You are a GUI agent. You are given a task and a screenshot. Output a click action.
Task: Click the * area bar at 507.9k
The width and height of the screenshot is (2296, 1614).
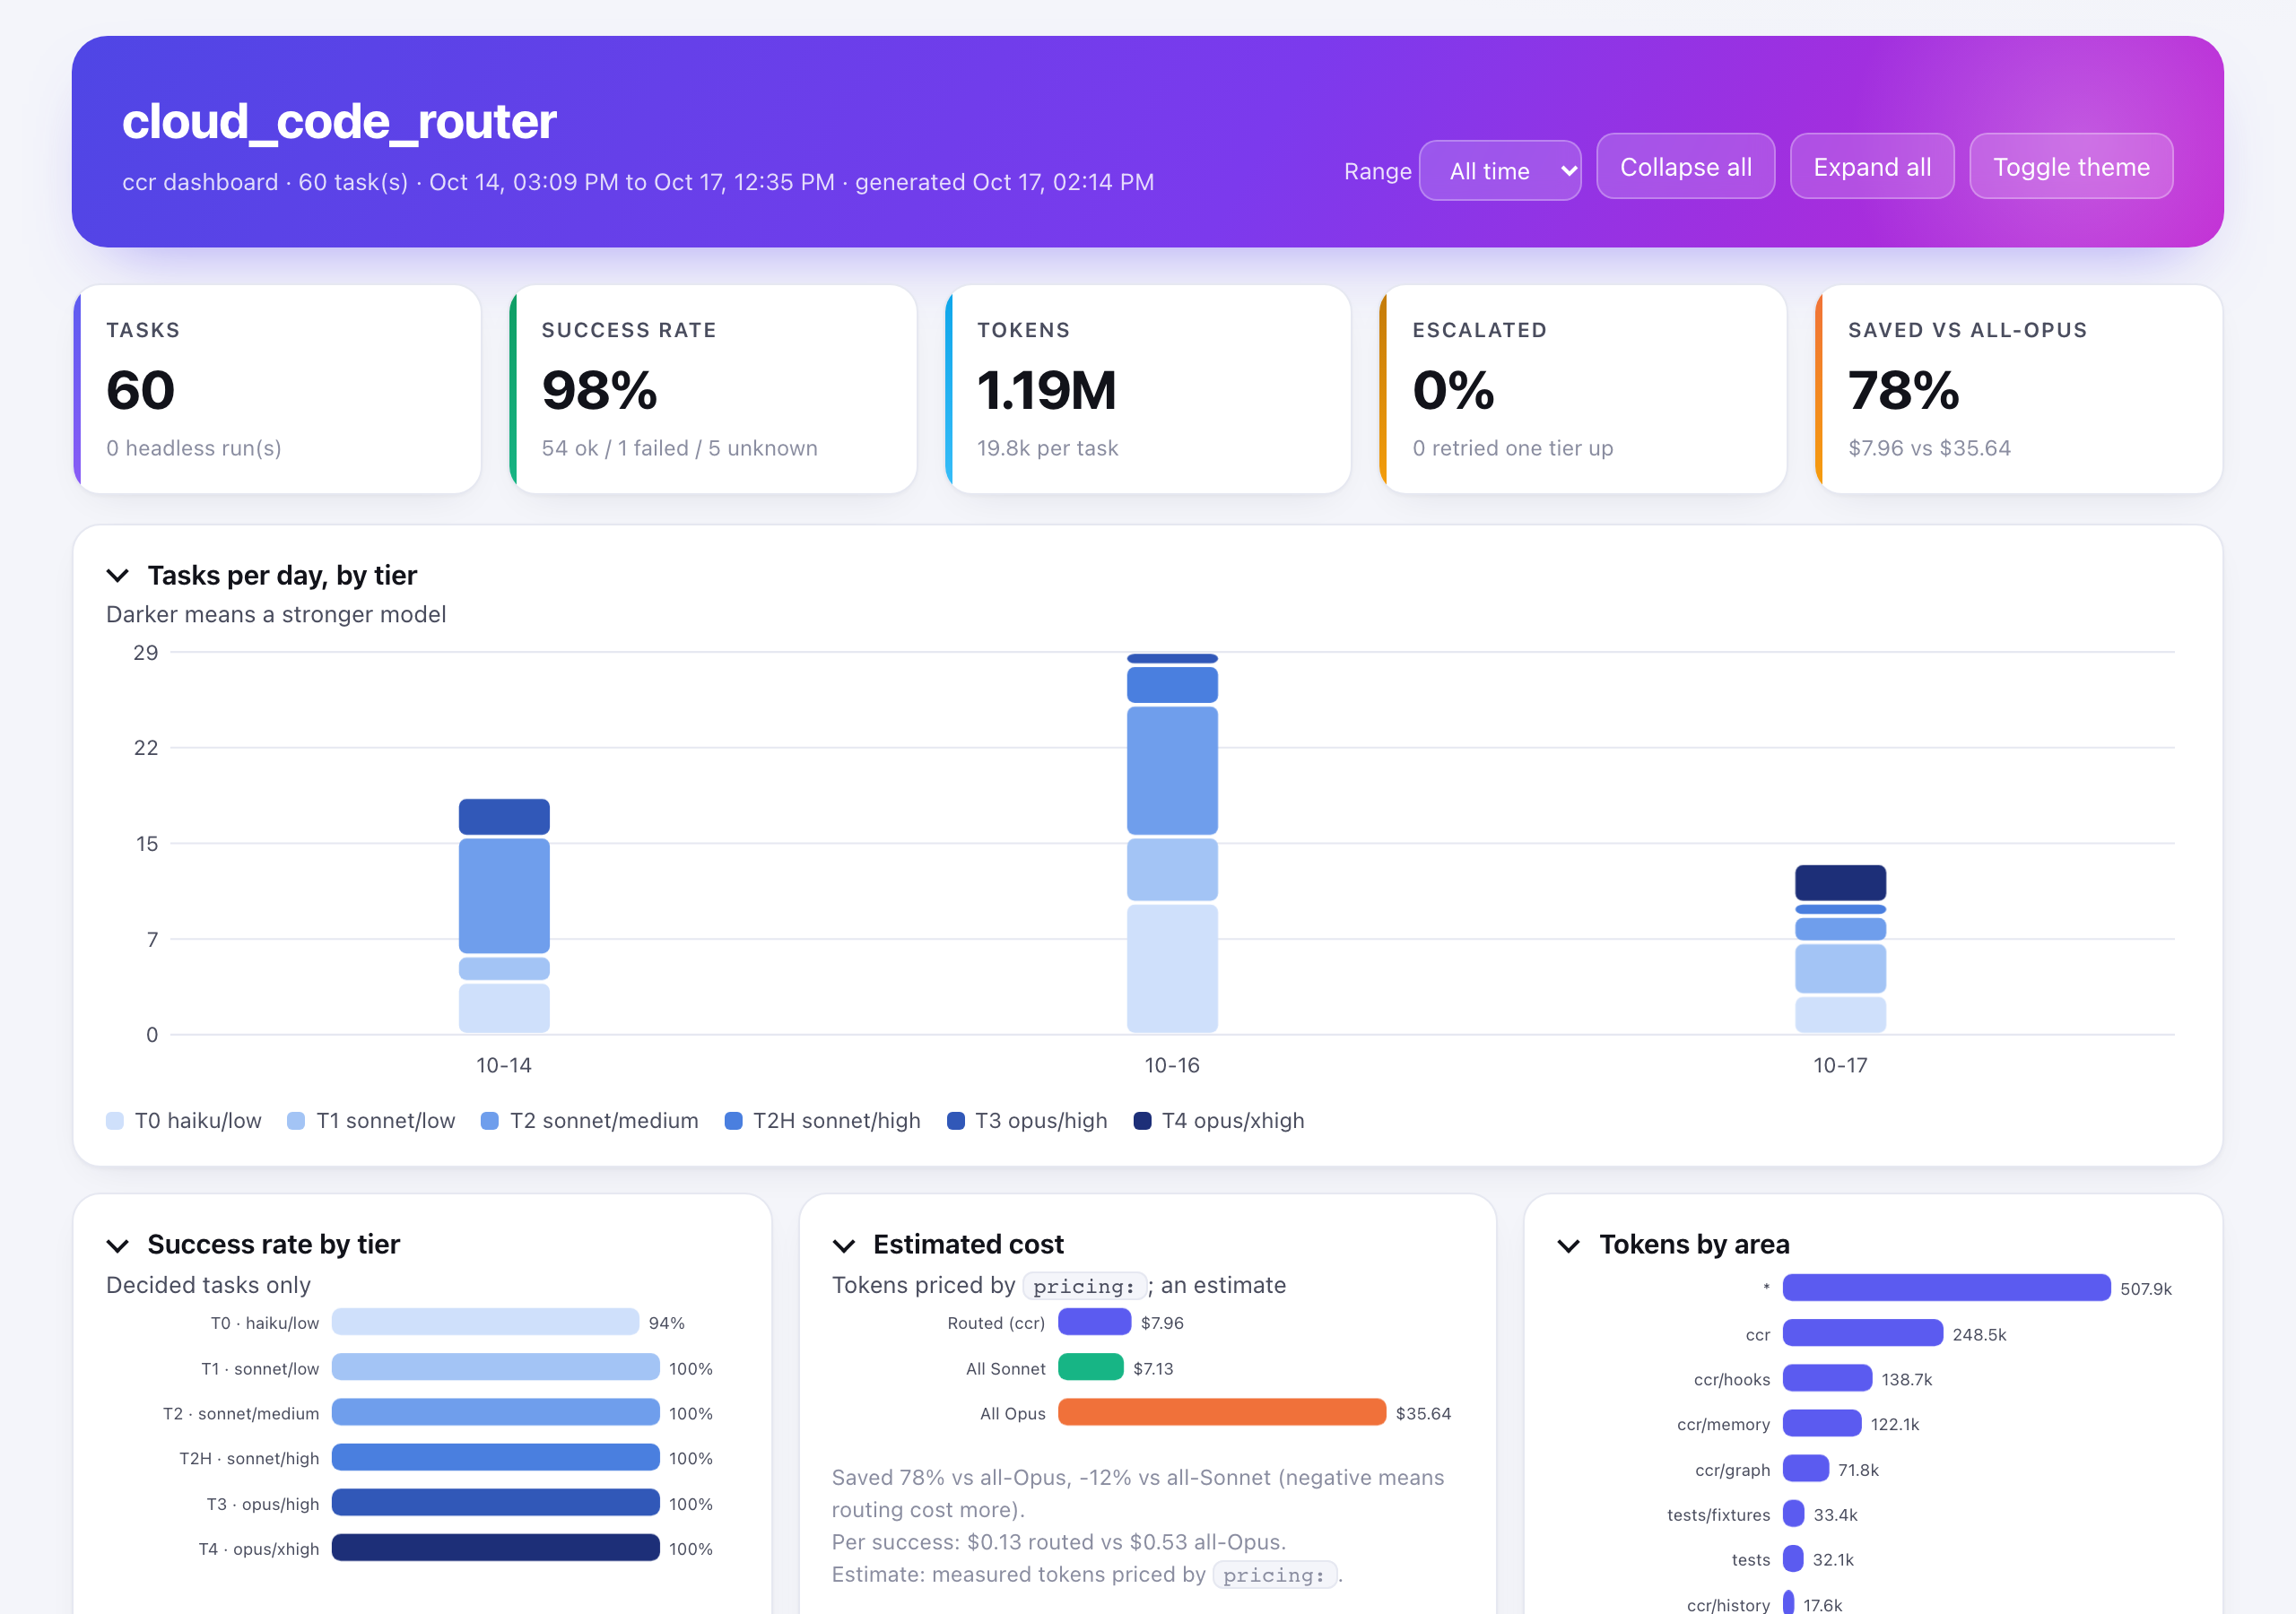[x=1946, y=1288]
